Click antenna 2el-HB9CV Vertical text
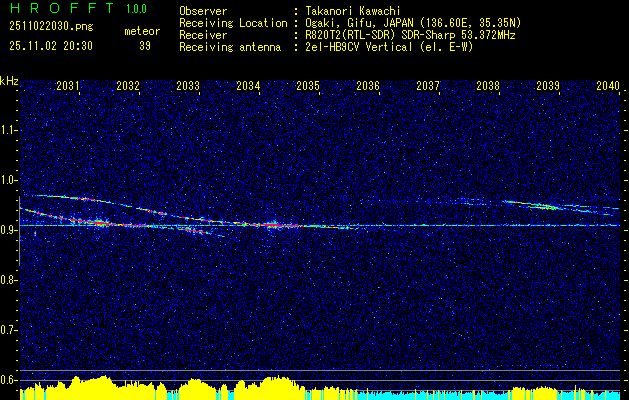 point(389,47)
